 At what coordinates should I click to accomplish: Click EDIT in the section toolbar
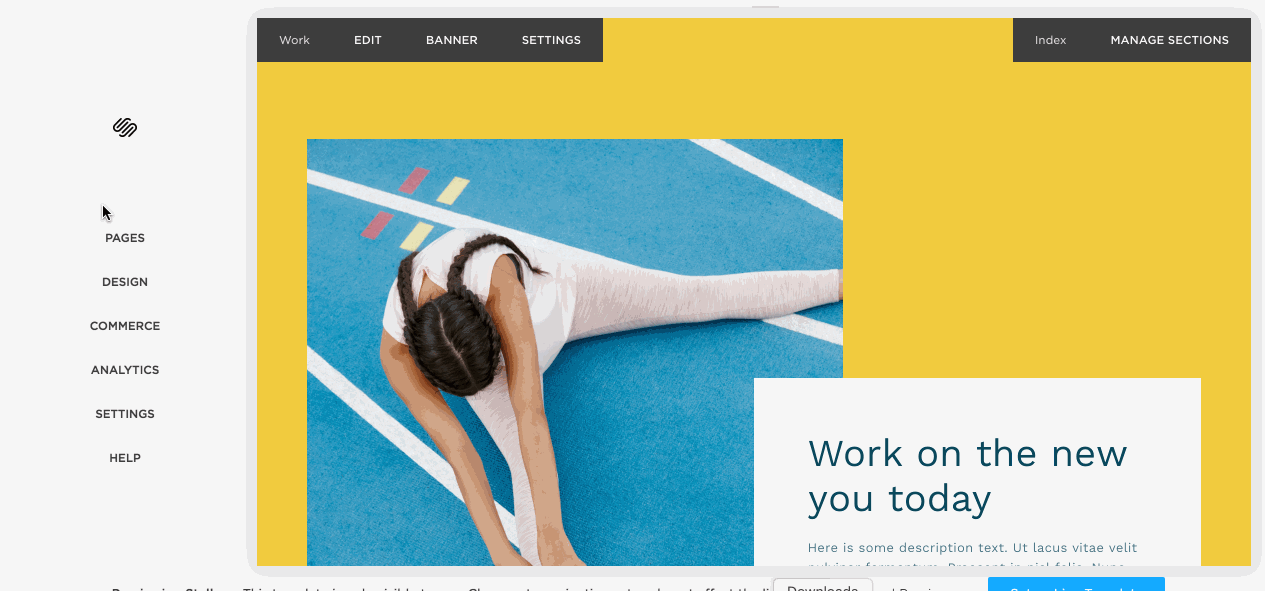[x=368, y=40]
